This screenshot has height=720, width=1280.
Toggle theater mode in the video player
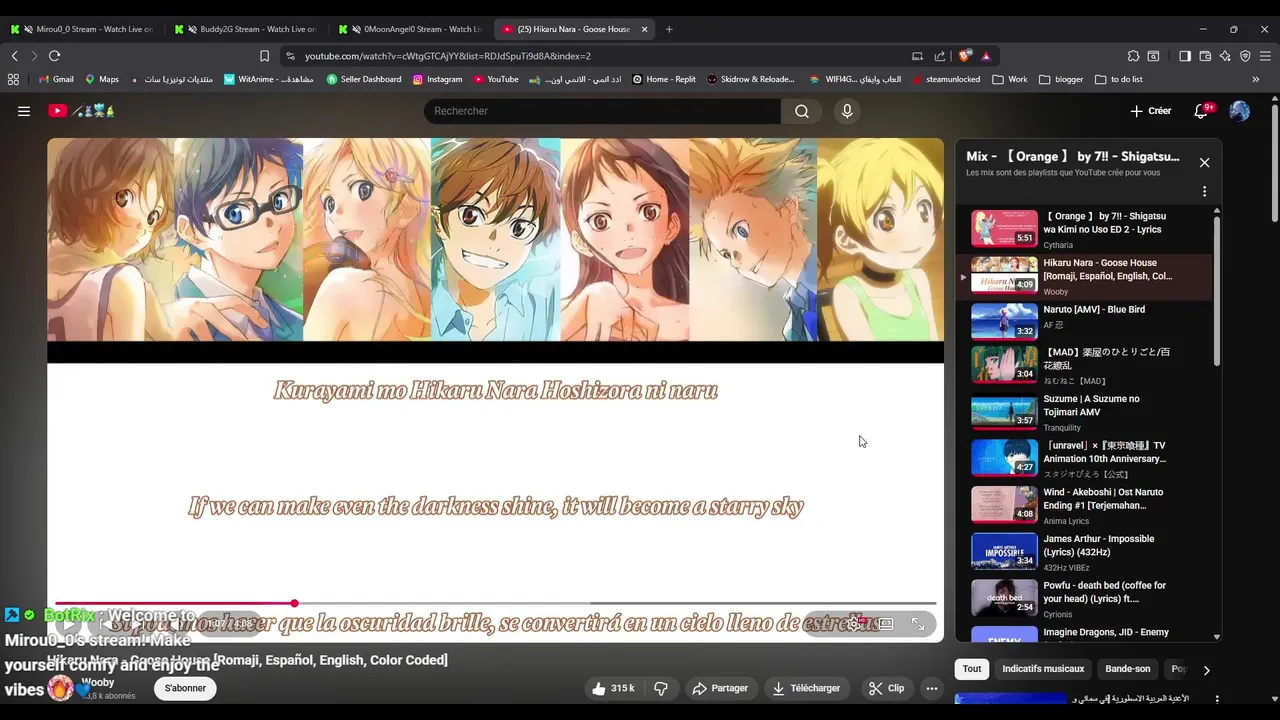tap(885, 623)
